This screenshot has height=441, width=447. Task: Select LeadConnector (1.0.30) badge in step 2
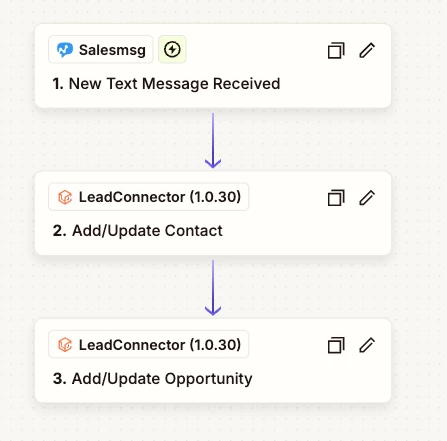[149, 197]
